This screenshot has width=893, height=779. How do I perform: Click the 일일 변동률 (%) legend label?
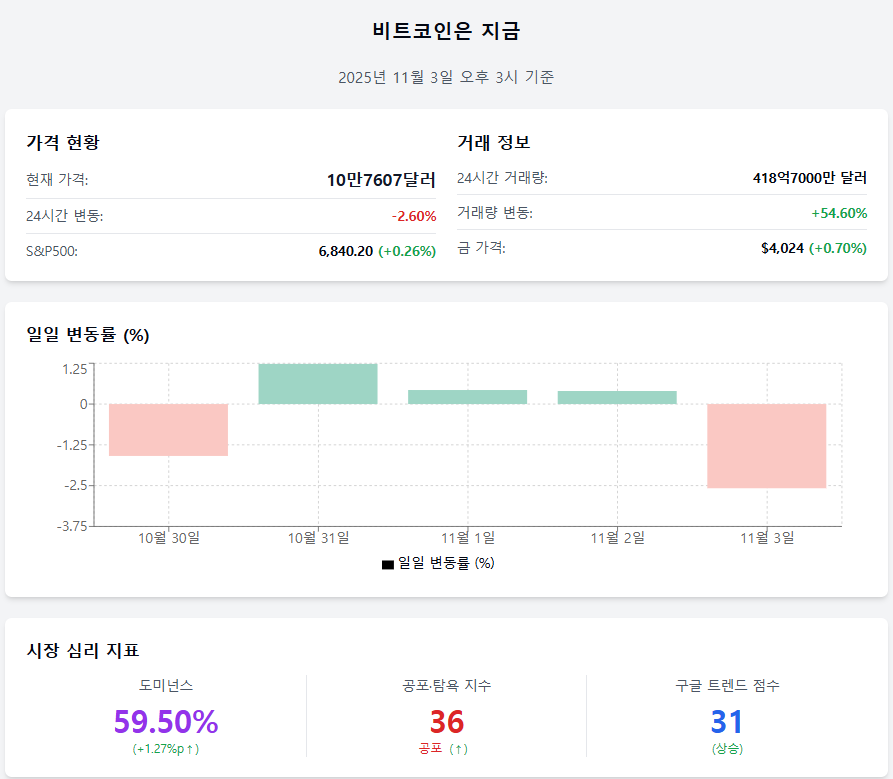446,563
